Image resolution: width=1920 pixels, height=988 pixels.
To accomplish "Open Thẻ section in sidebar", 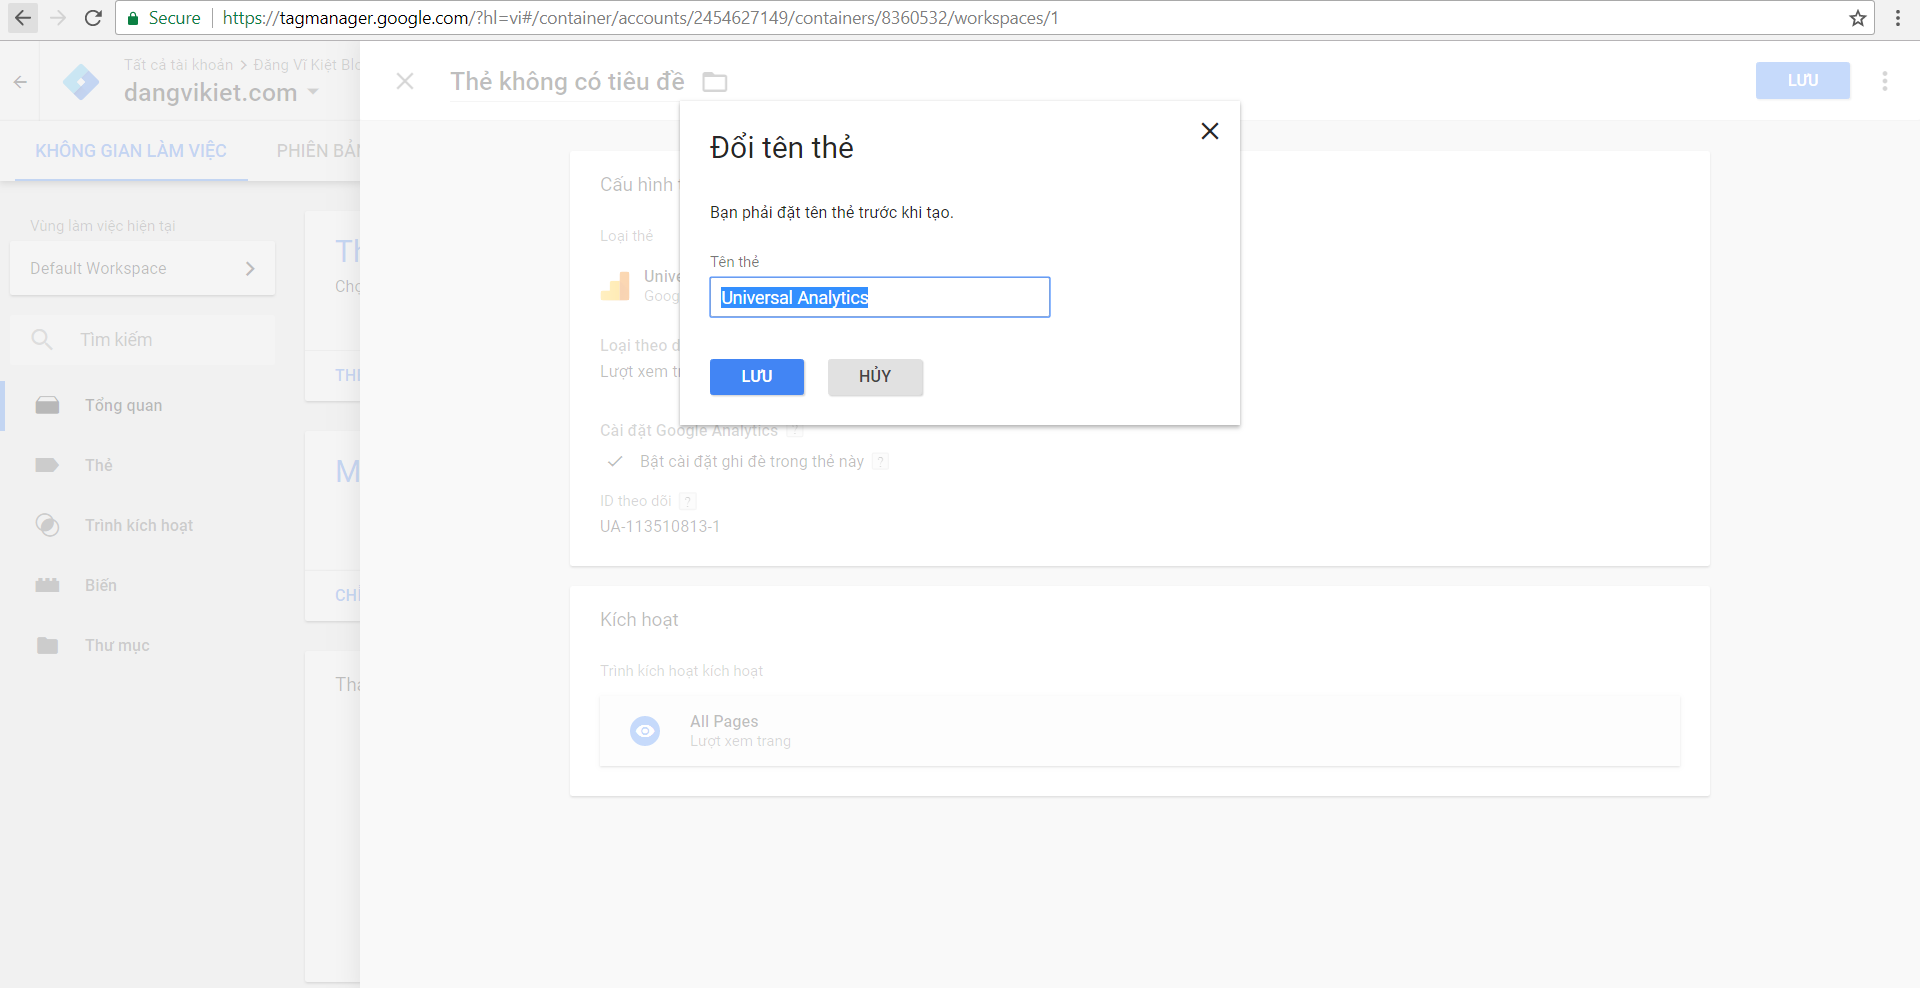I will click(x=99, y=465).
